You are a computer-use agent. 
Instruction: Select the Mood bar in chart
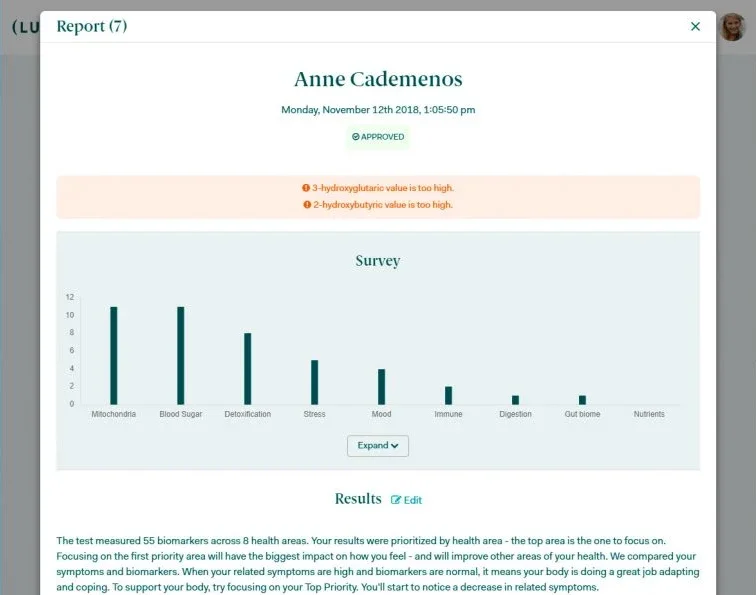(x=381, y=387)
